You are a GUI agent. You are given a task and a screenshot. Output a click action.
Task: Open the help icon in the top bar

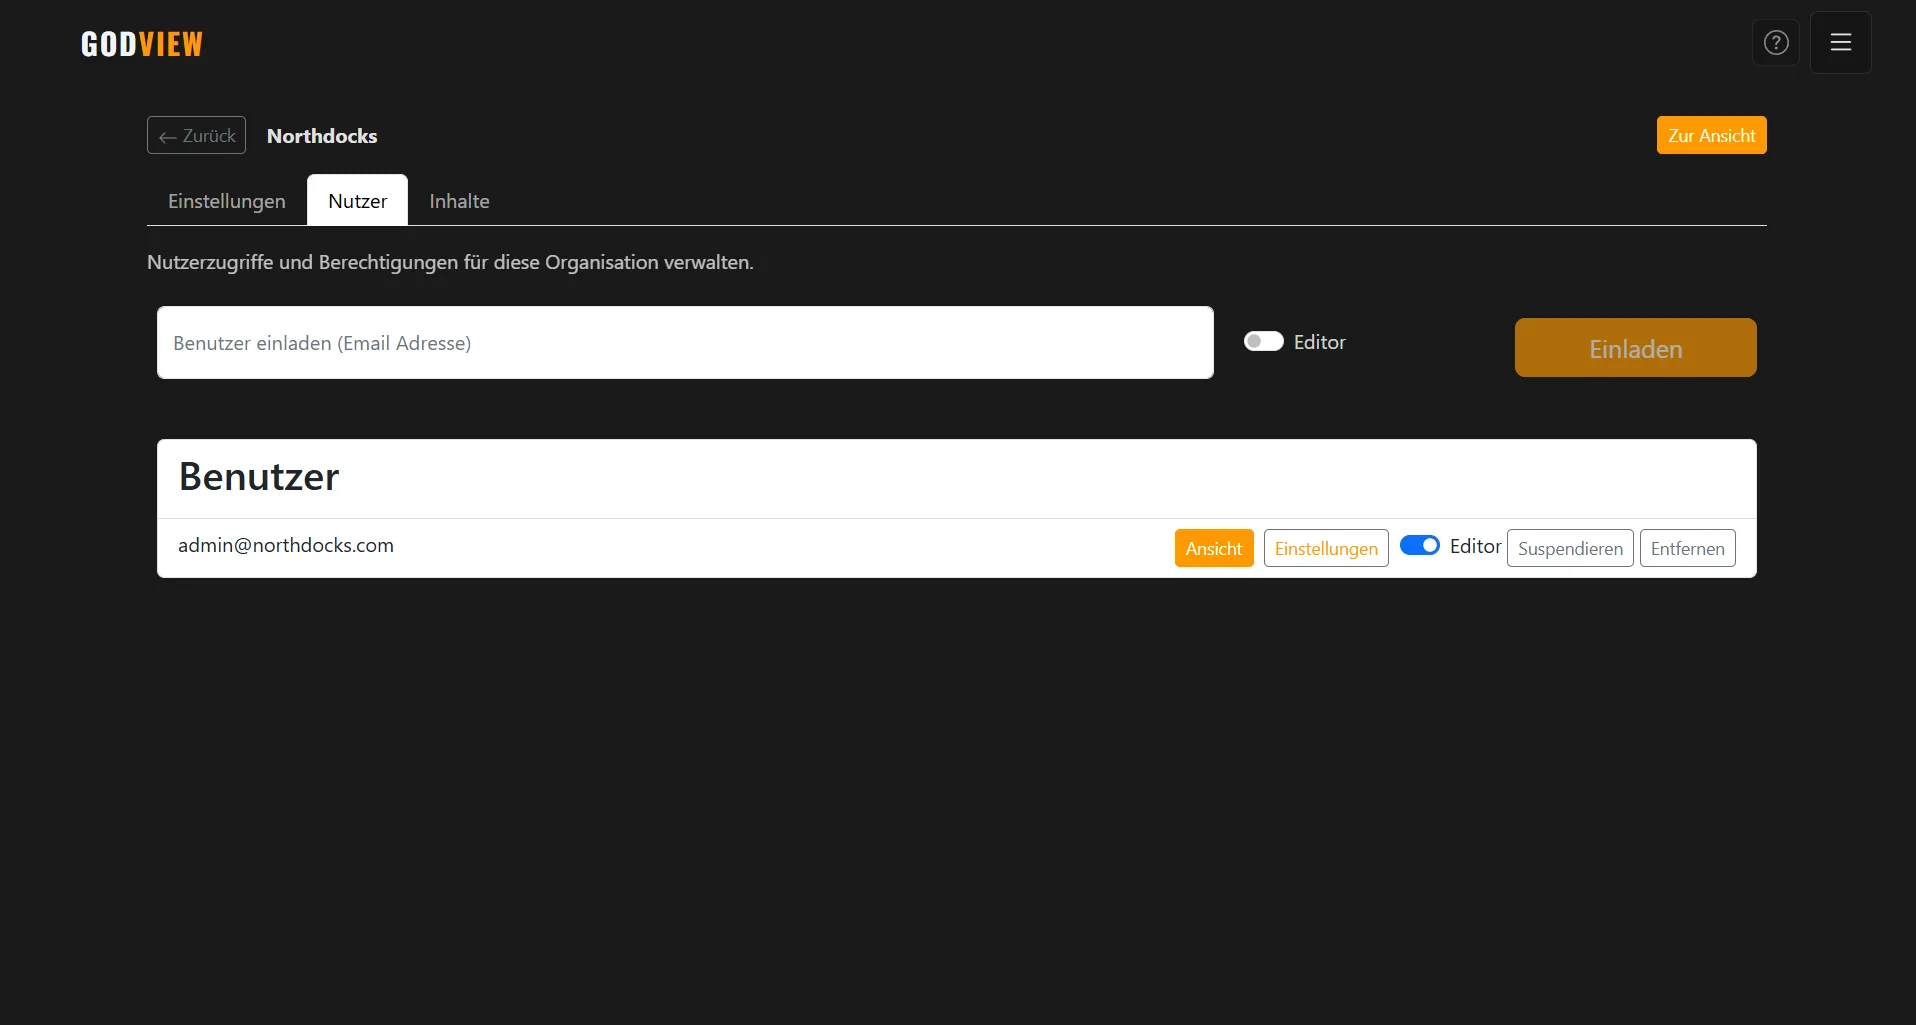coord(1775,42)
